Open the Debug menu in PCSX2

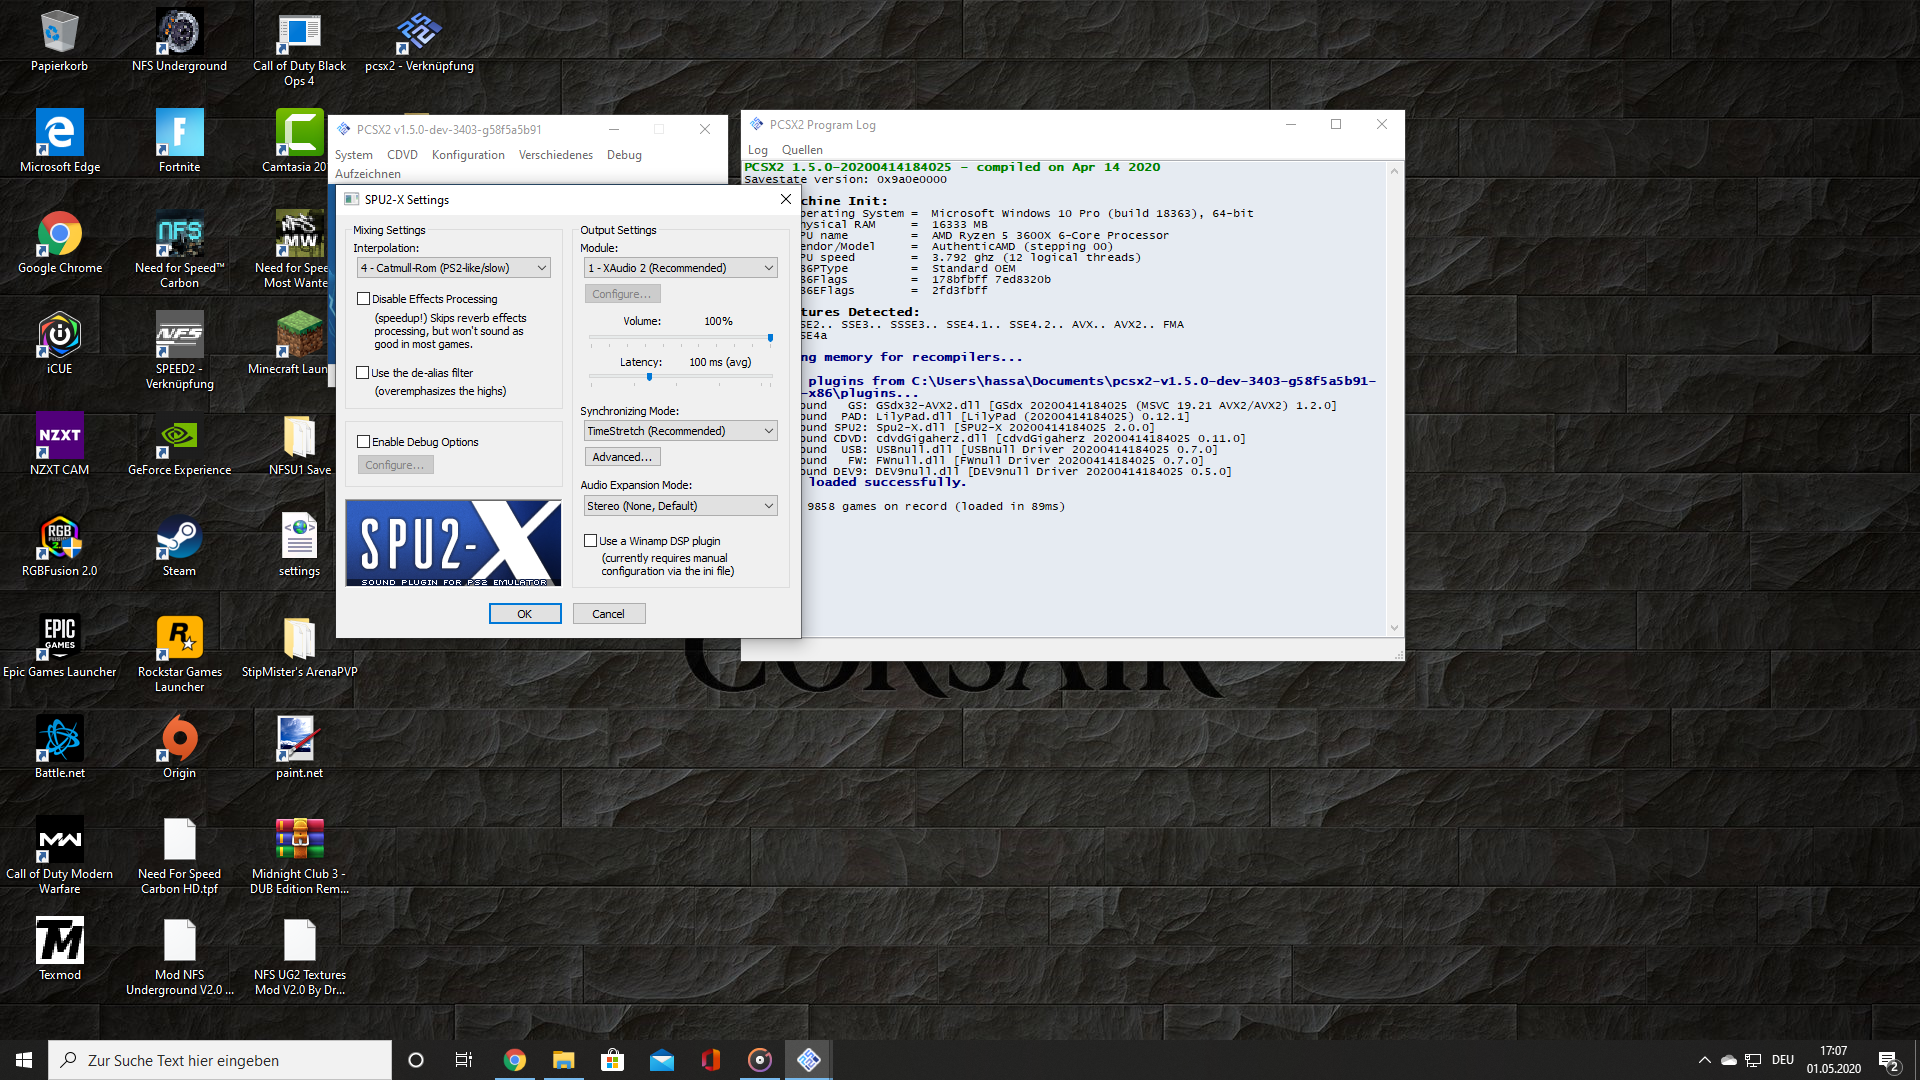pos(624,155)
